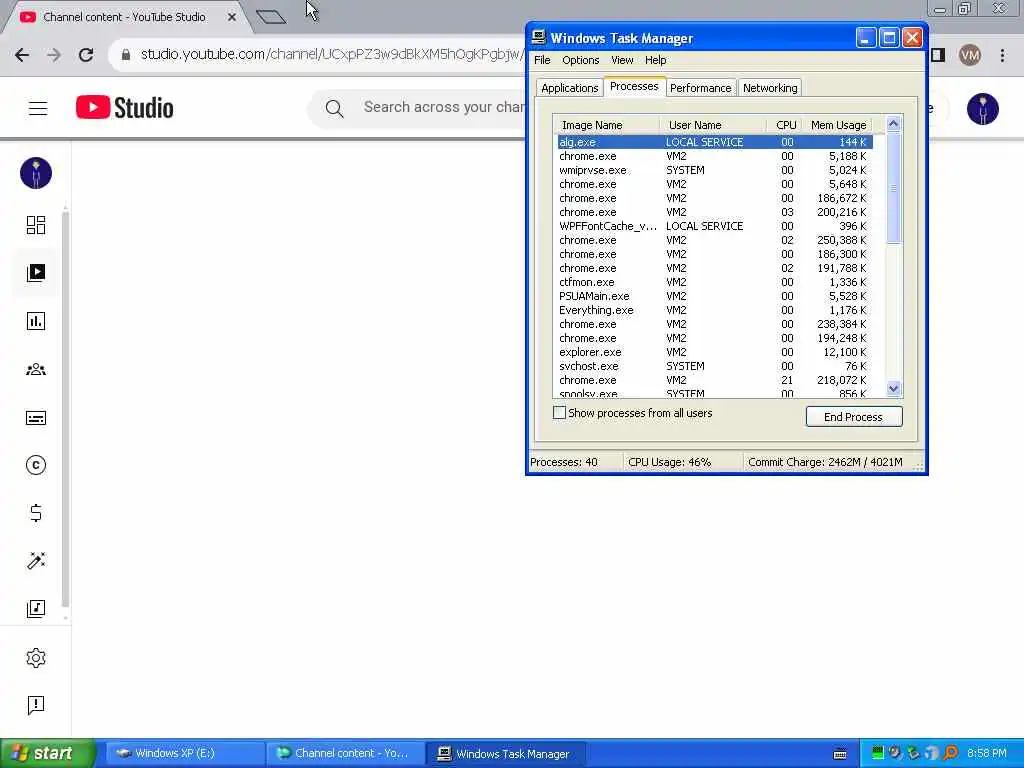
Task: Switch to the Performance tab
Action: (x=701, y=88)
